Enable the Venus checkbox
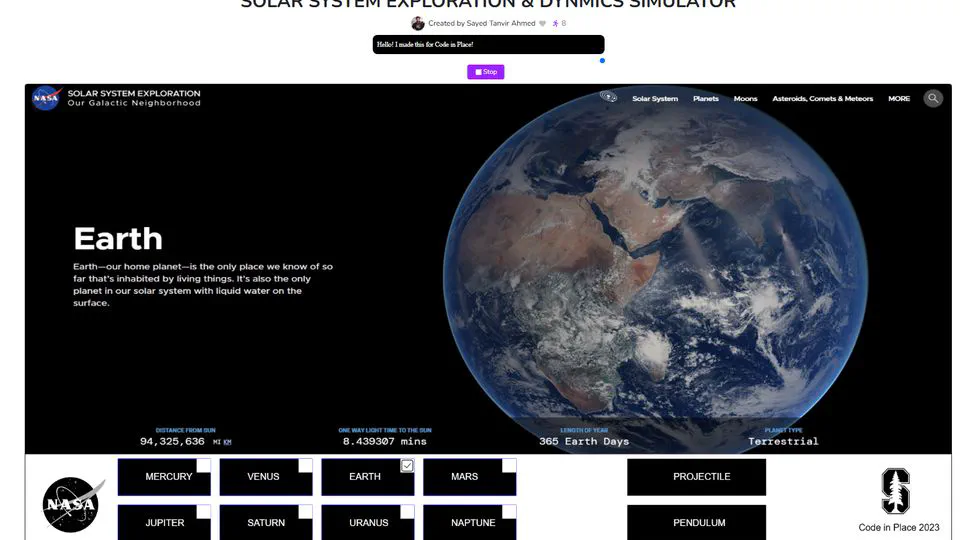 click(x=305, y=465)
